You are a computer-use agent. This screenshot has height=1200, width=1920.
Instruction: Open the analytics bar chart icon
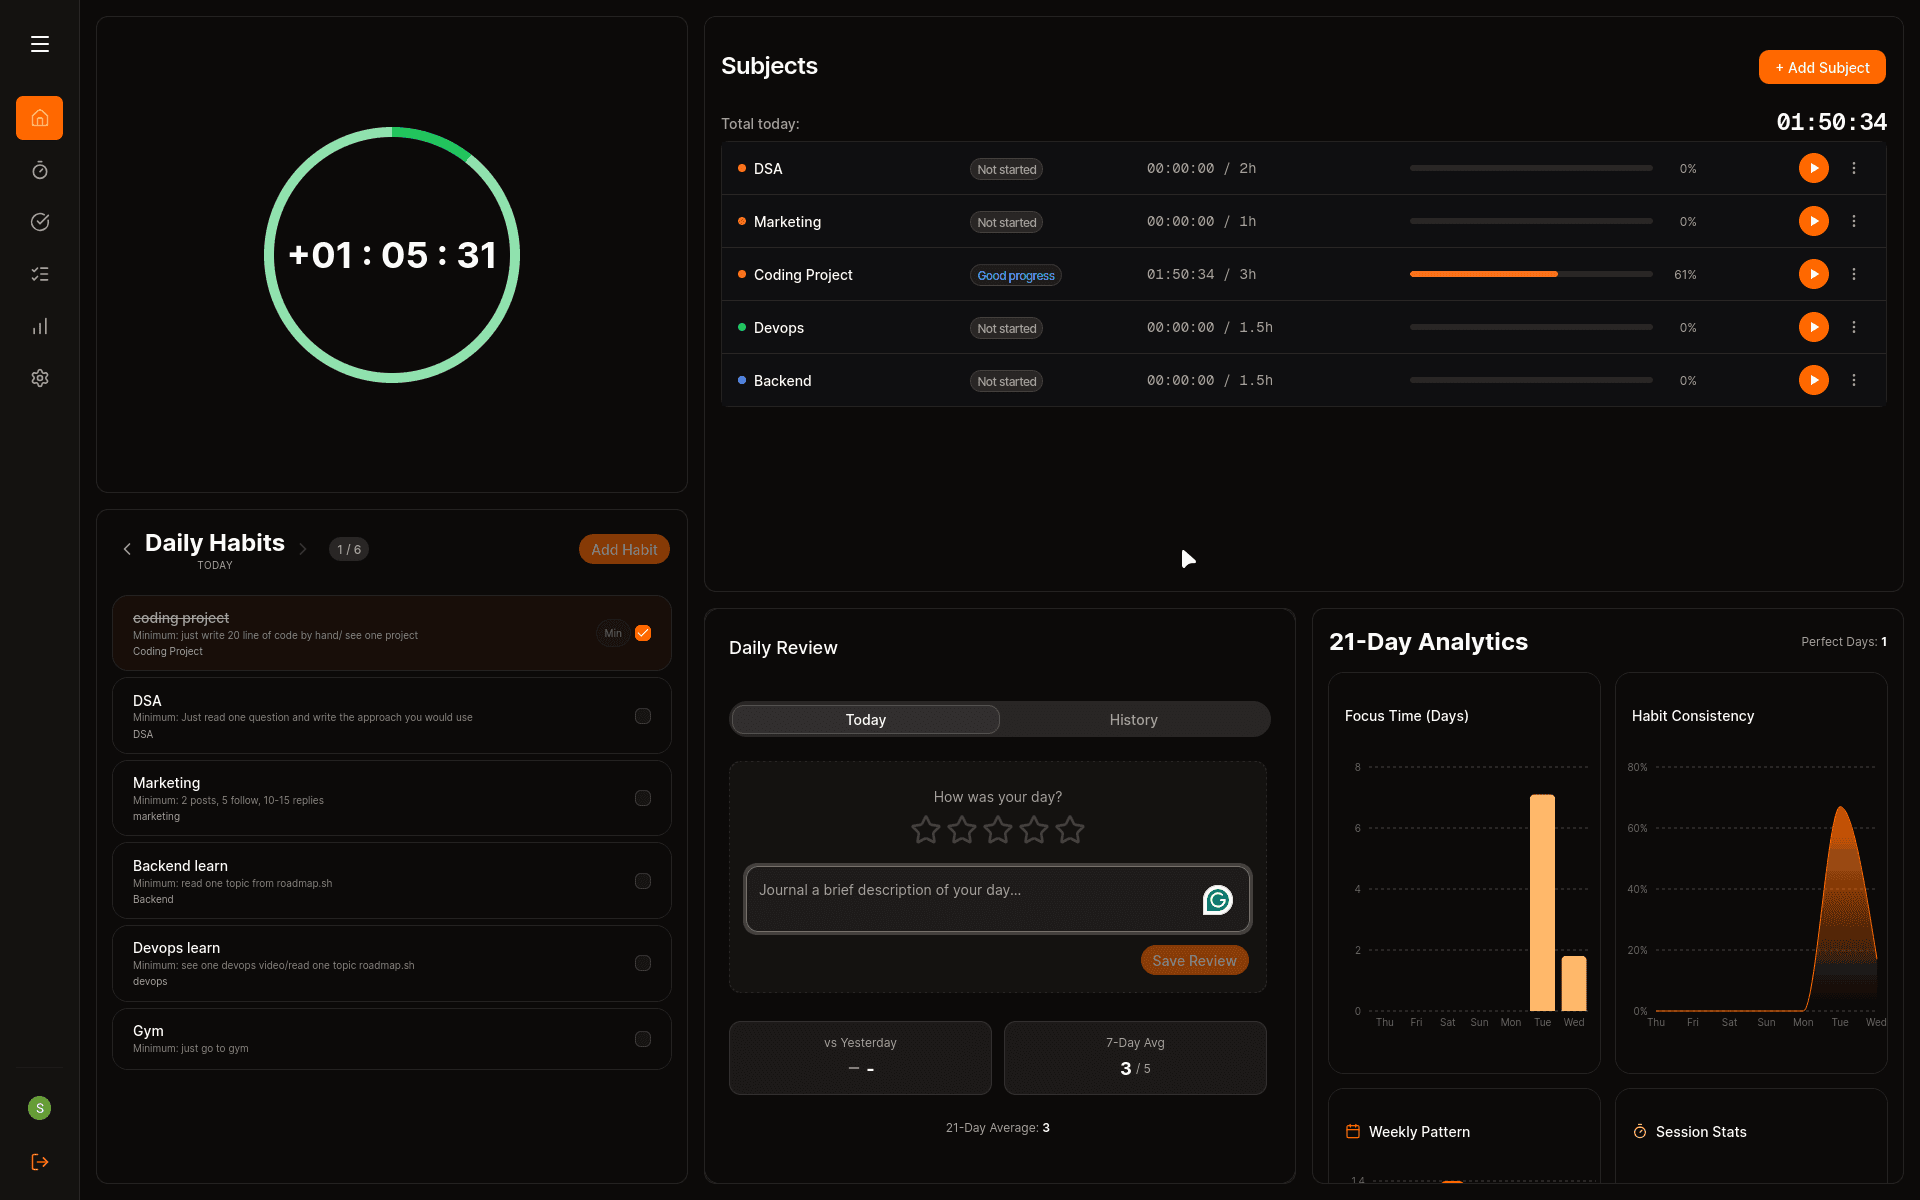tap(40, 326)
